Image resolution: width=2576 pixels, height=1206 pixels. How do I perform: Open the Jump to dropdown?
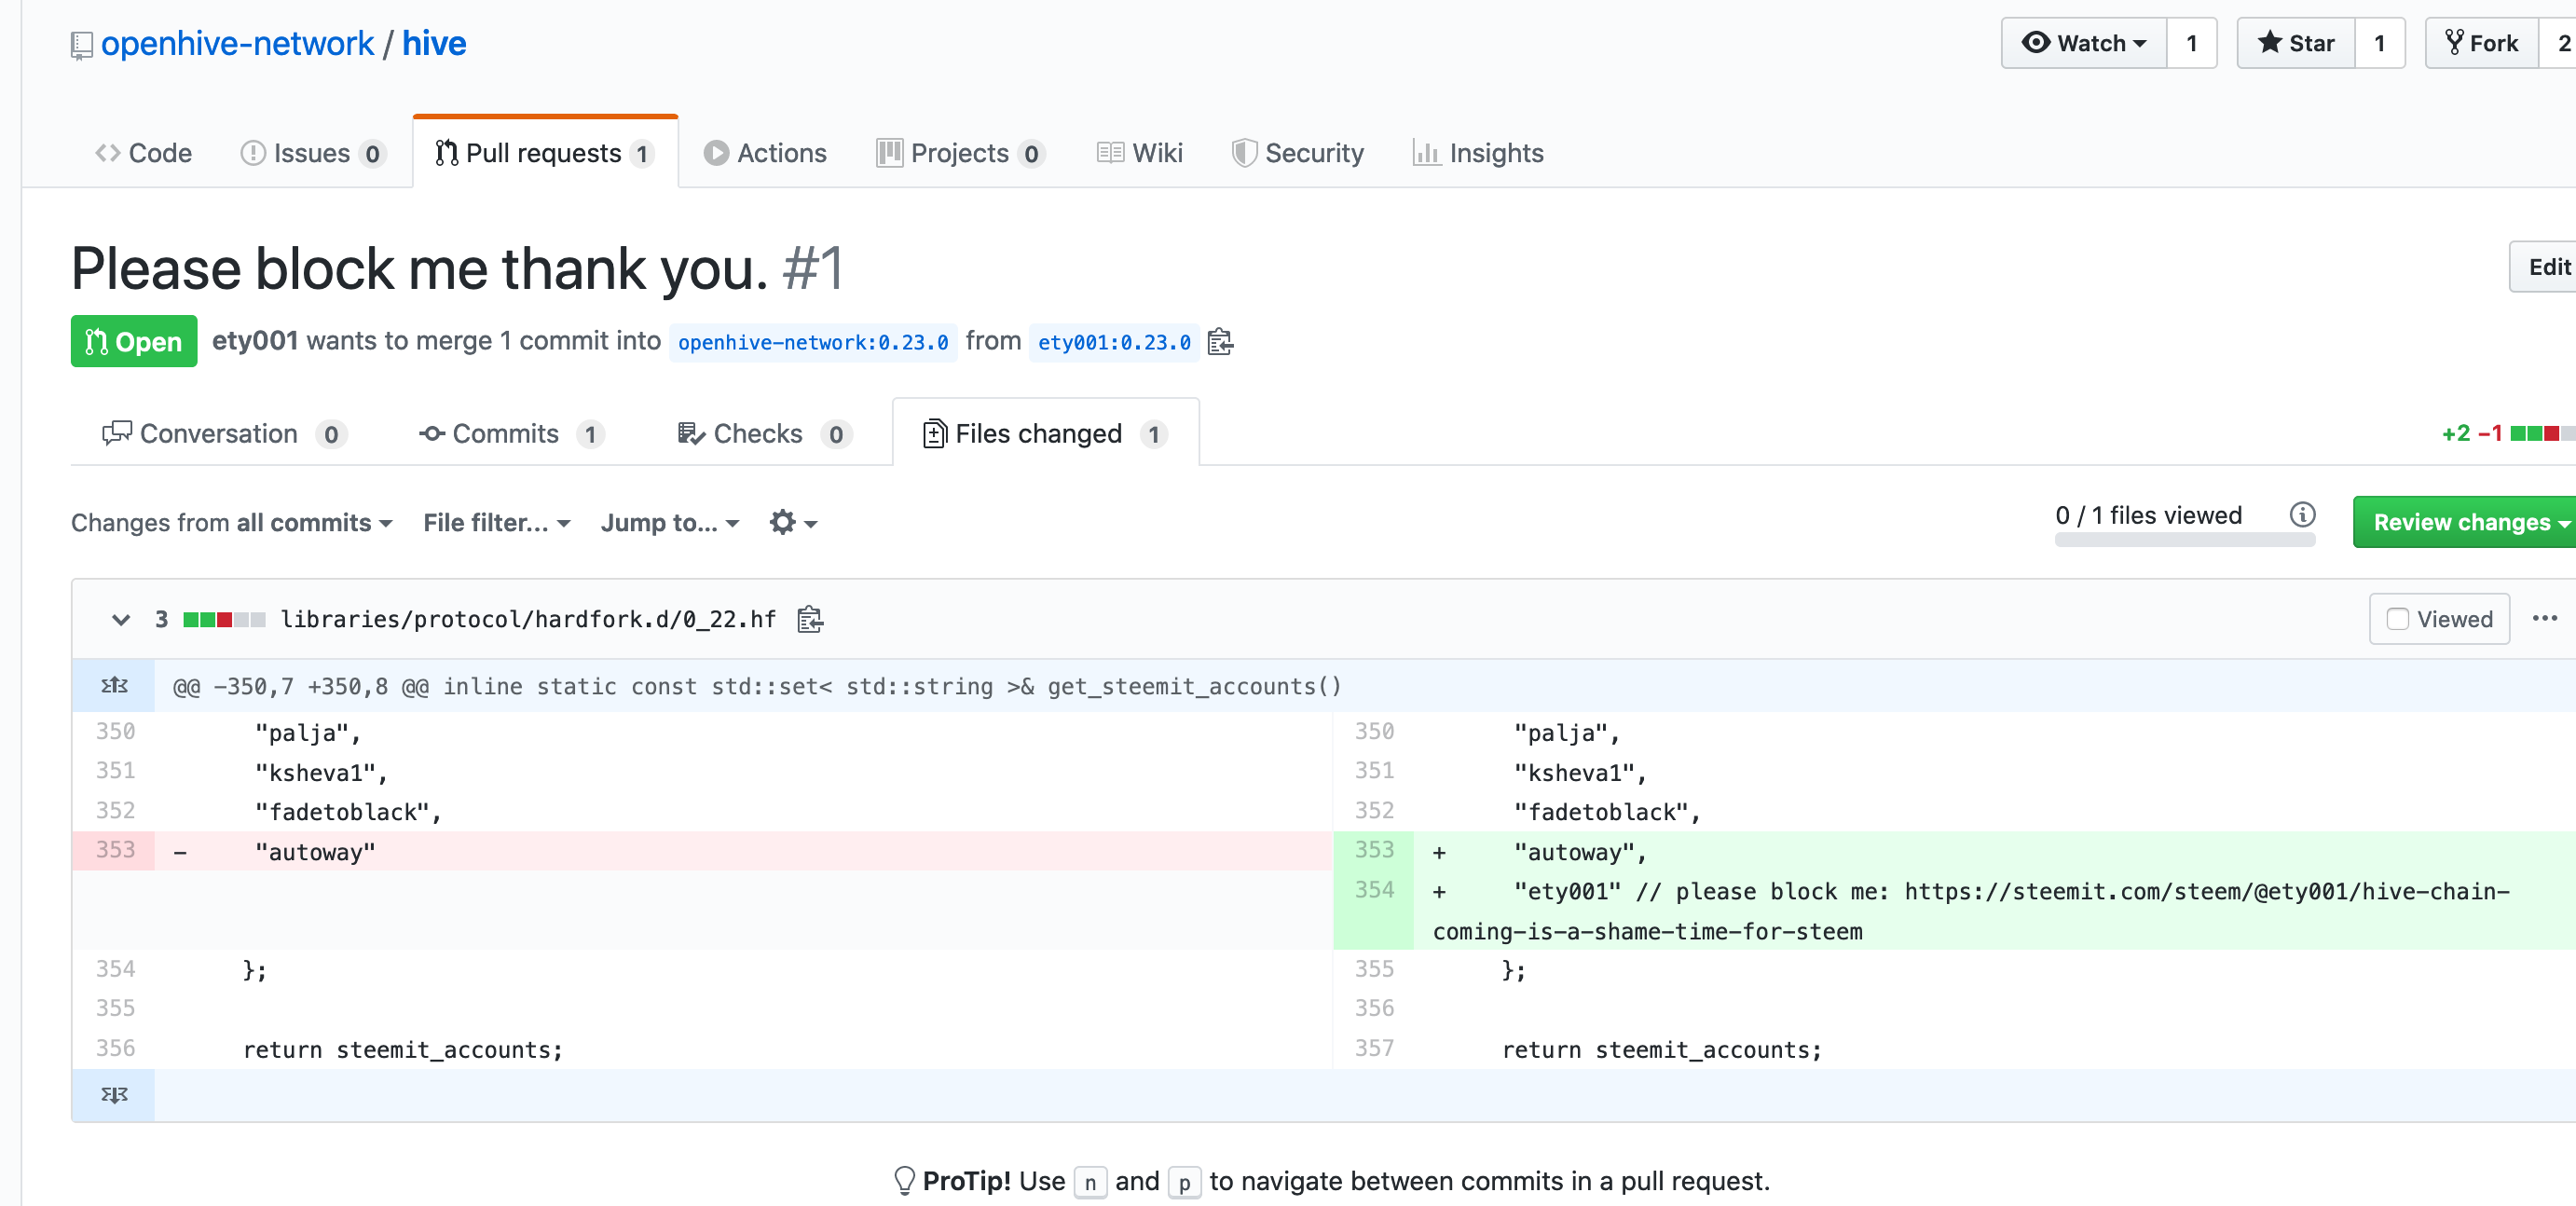pyautogui.click(x=670, y=523)
